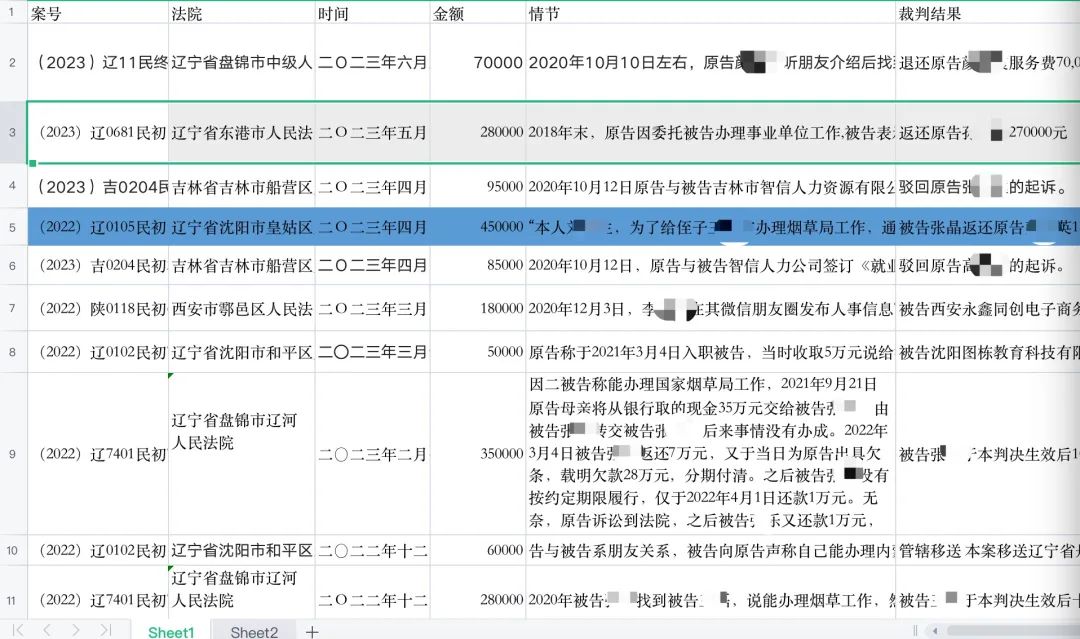Click the green fill handle below the selected row
1080x639 pixels.
32,163
